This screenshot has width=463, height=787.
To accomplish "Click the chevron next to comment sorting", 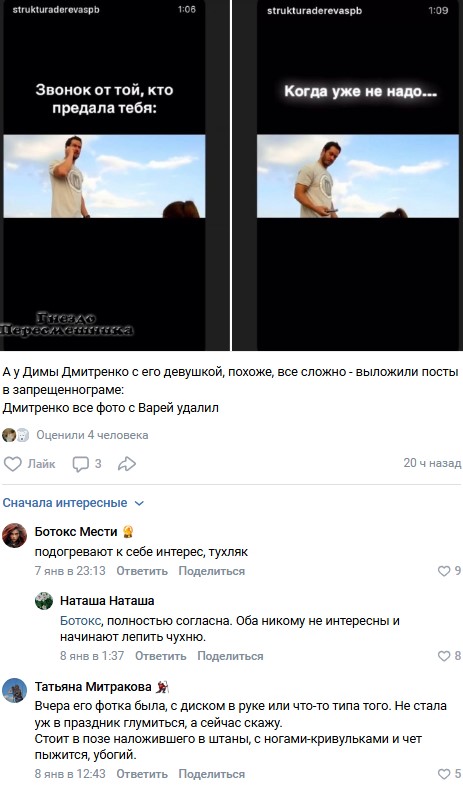I will pos(140,503).
